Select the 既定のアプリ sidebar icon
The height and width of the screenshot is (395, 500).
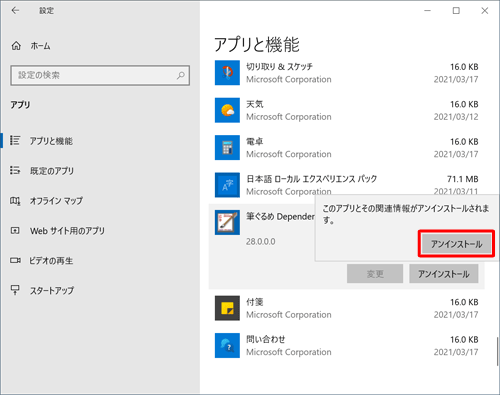[15, 170]
